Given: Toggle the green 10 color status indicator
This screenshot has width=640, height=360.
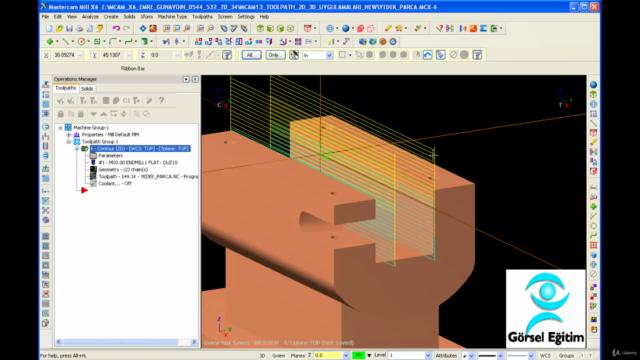Looking at the screenshot, I should [358, 356].
